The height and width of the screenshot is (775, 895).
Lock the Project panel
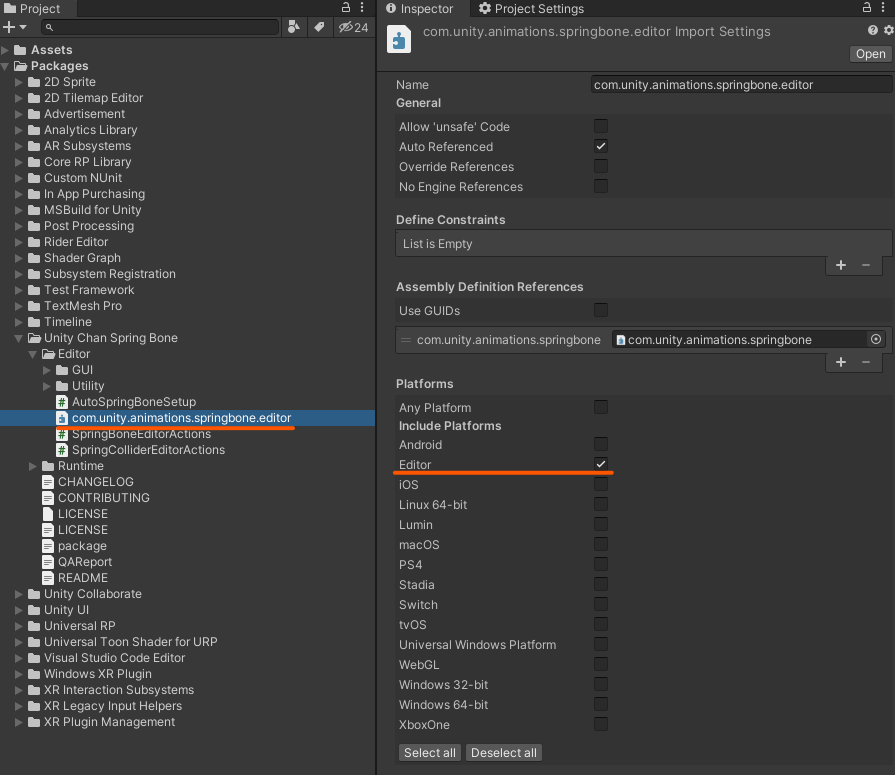(x=346, y=7)
